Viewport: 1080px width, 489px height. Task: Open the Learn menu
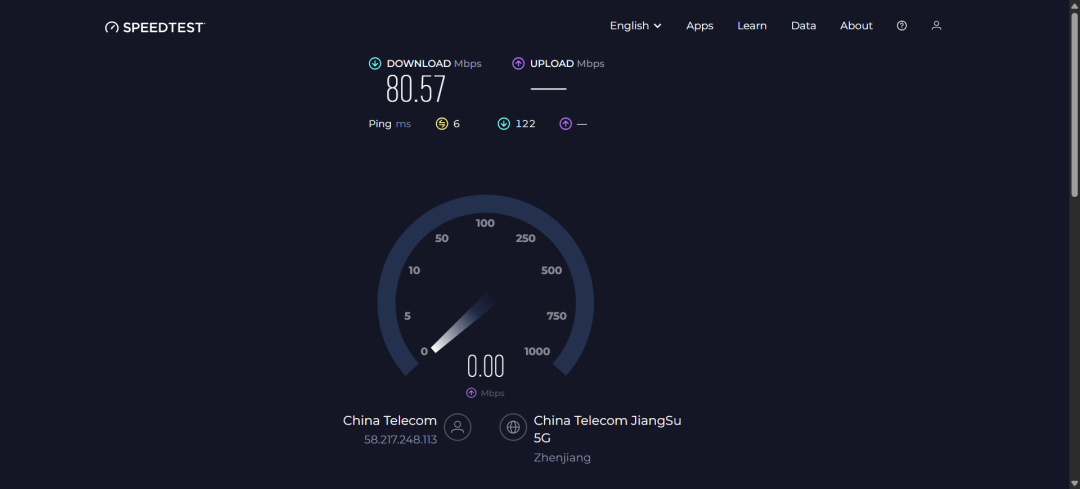[752, 25]
